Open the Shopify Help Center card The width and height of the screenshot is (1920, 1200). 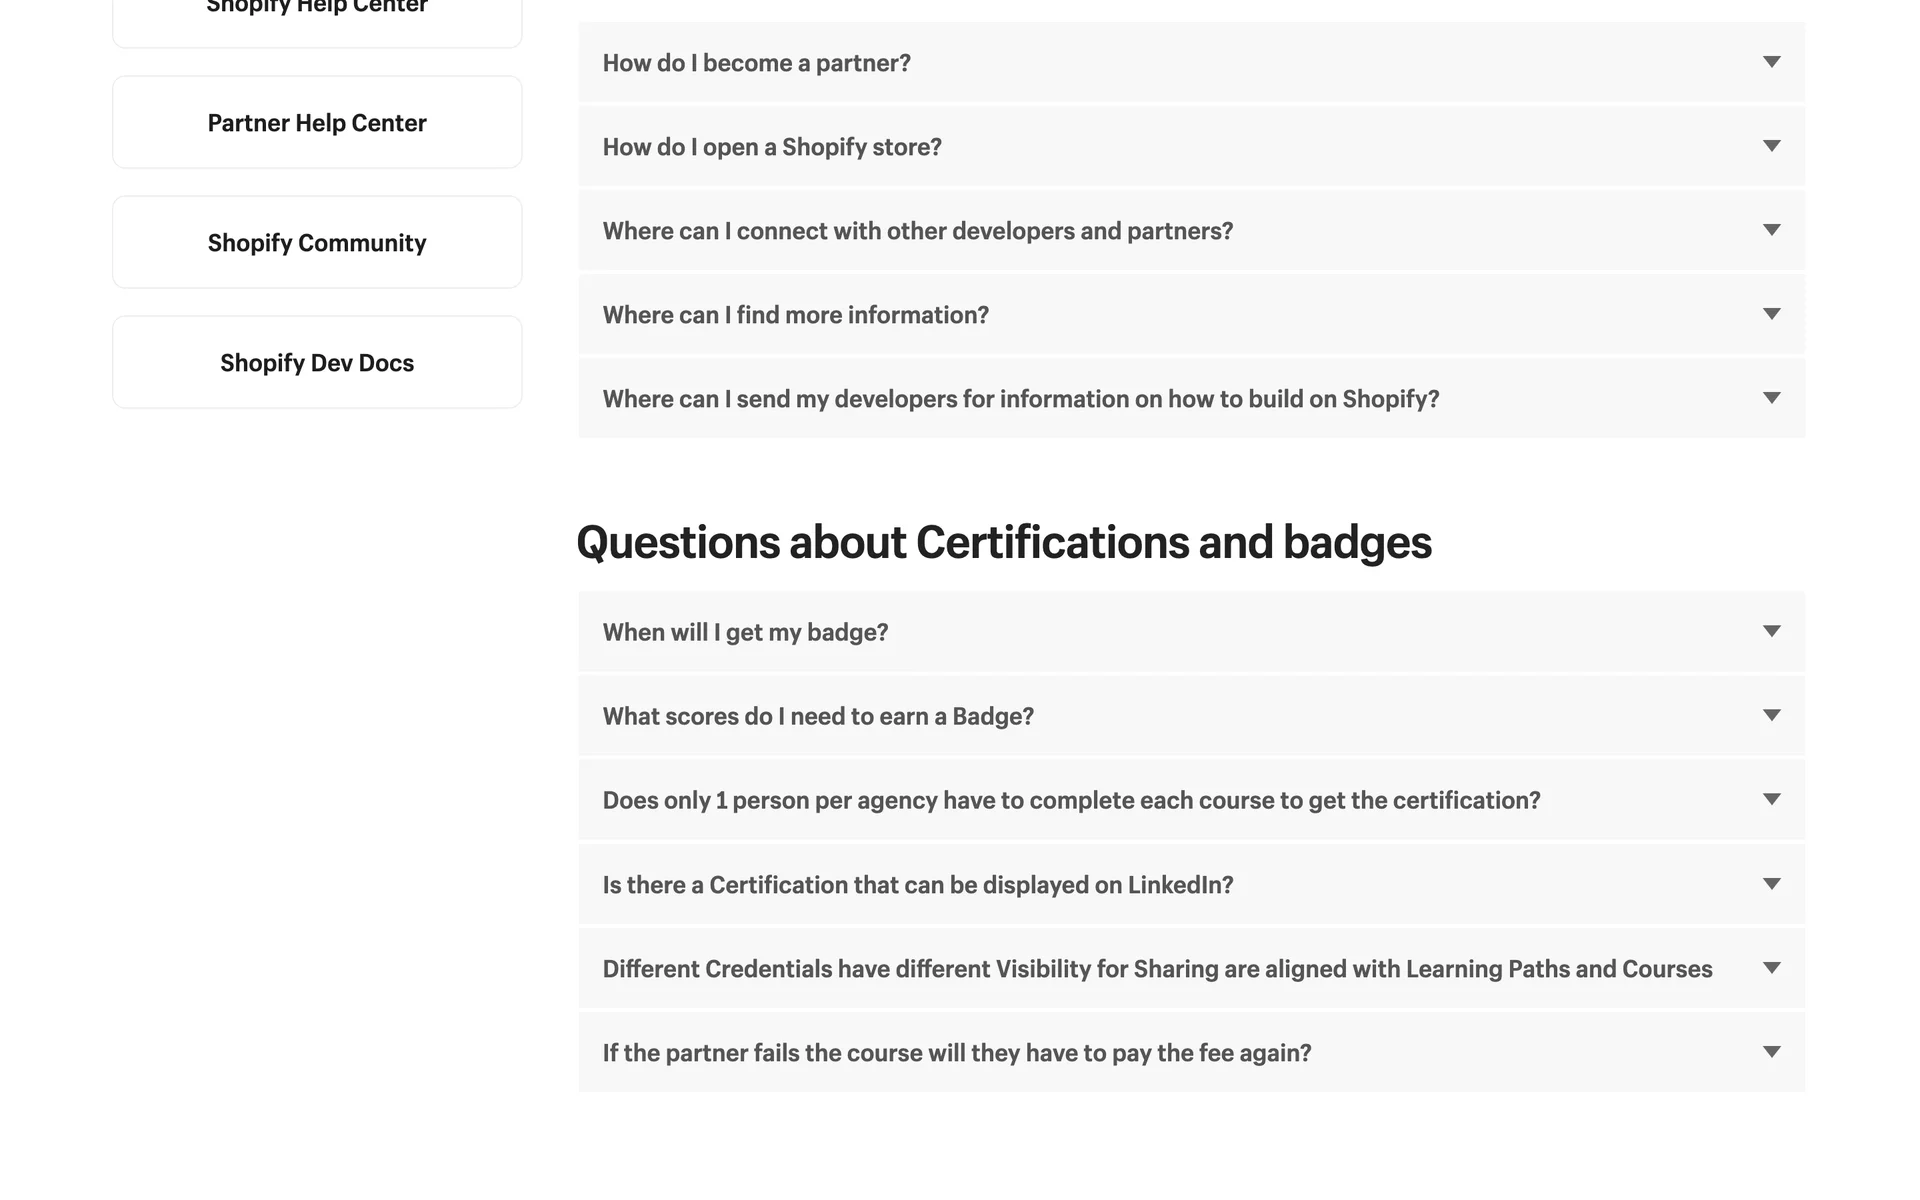pos(317,12)
